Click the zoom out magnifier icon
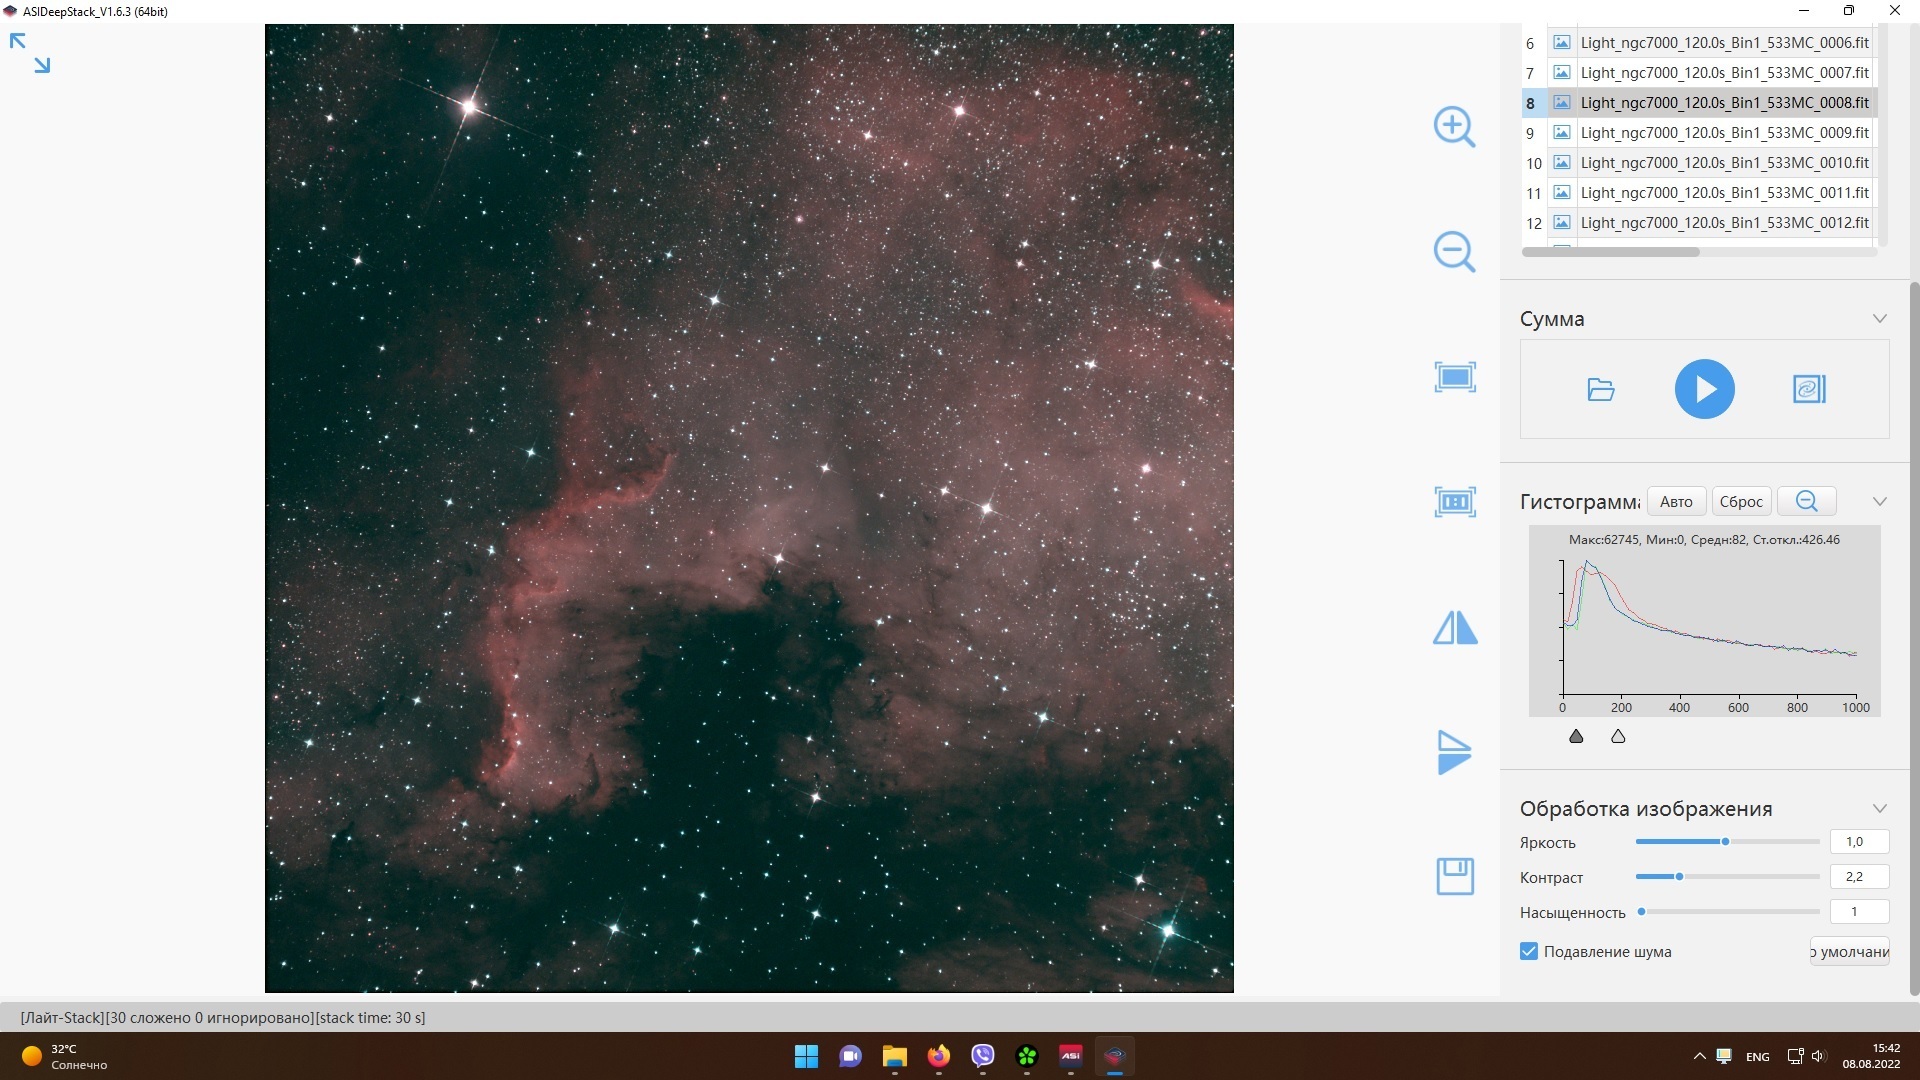The height and width of the screenshot is (1080, 1920). coord(1454,251)
